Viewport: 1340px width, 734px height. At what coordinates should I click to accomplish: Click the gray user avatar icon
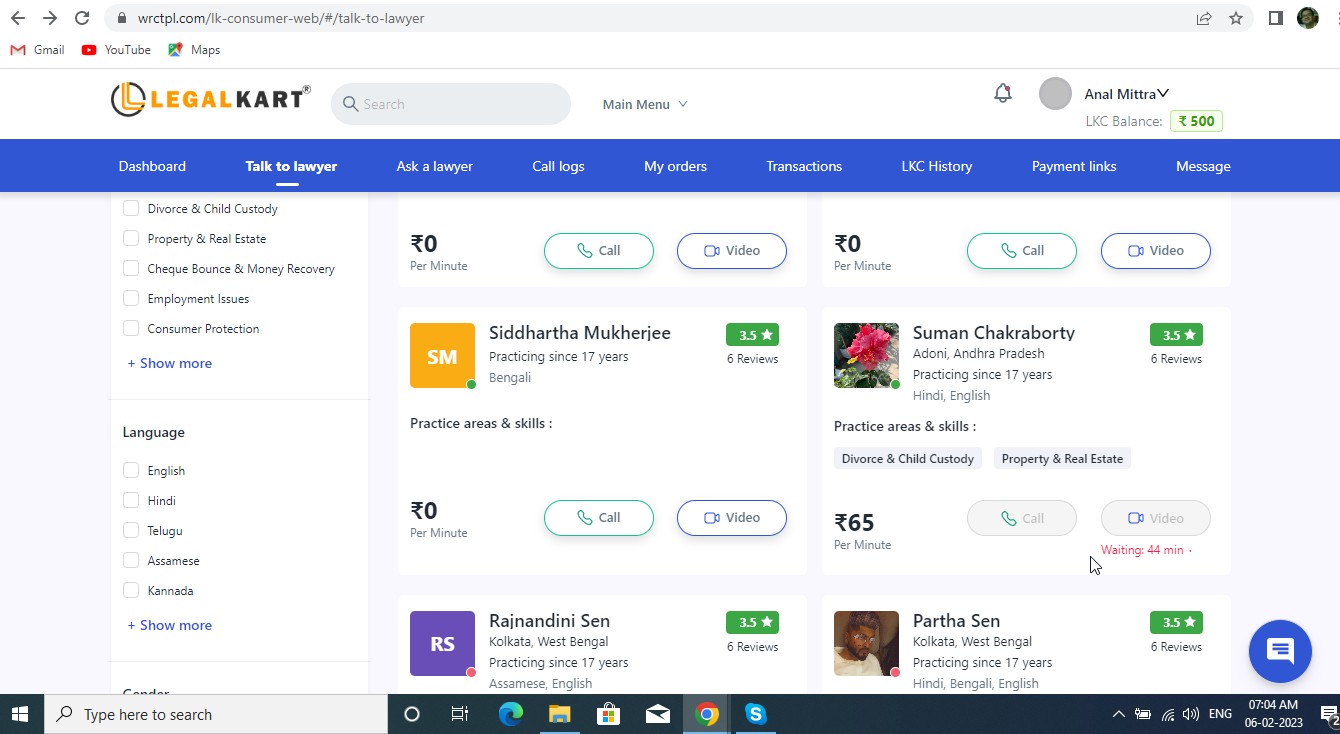[1055, 94]
